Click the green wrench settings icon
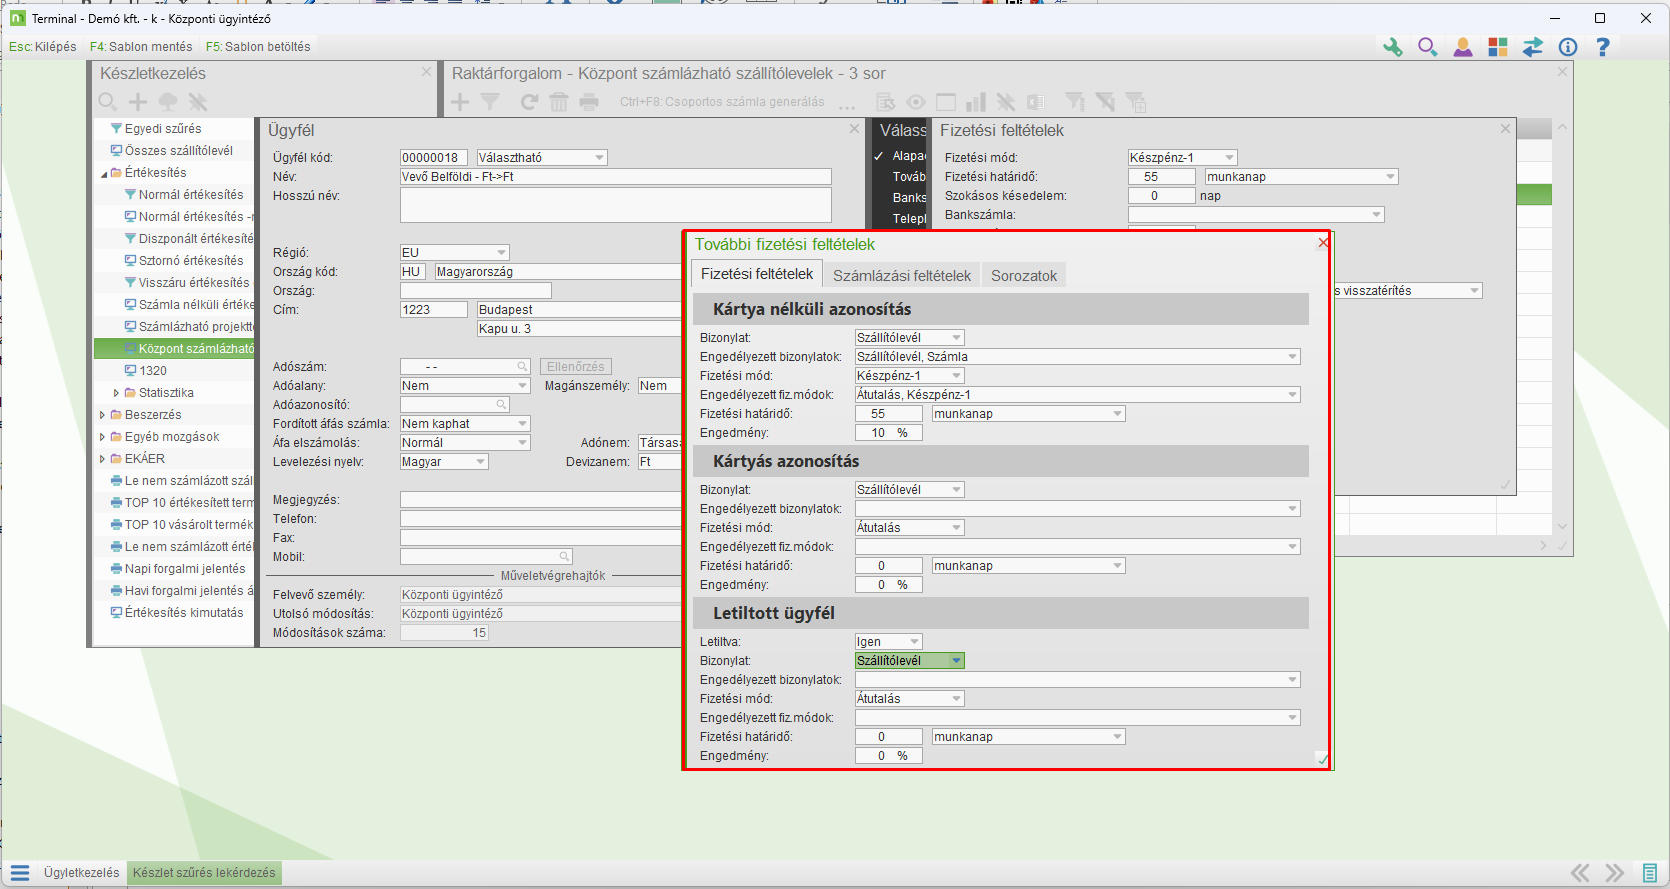Image resolution: width=1670 pixels, height=889 pixels. (1392, 47)
